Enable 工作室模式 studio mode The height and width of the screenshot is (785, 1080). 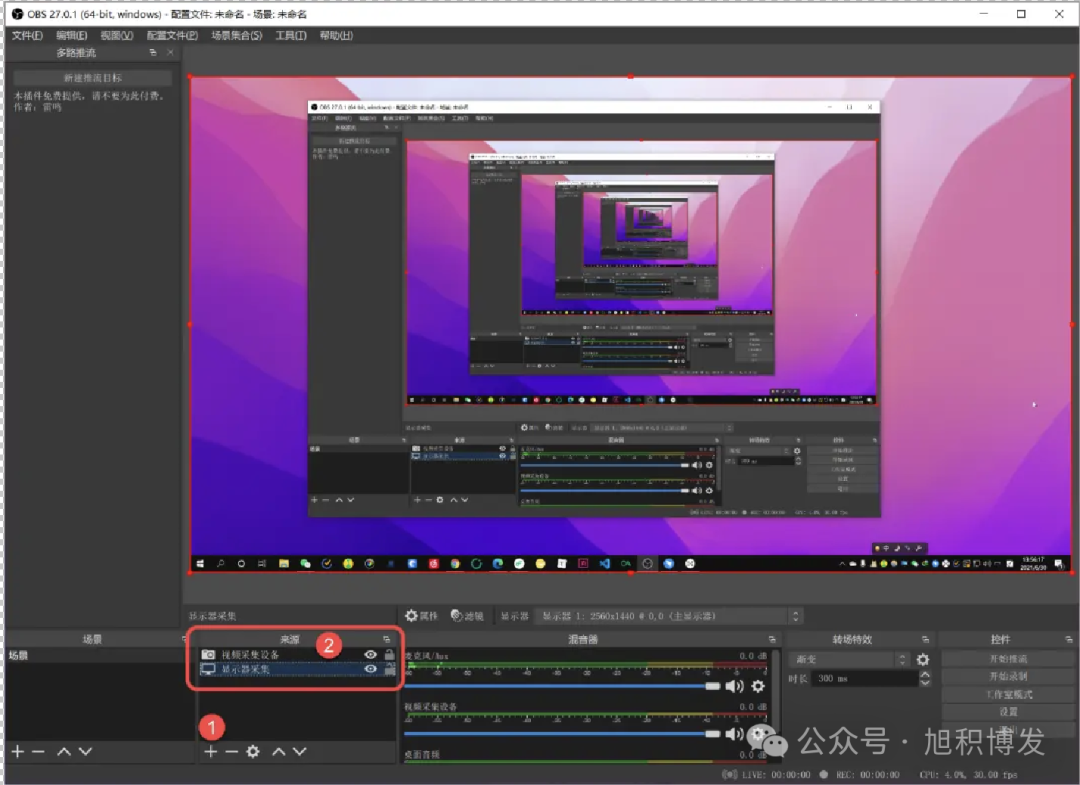point(1008,694)
